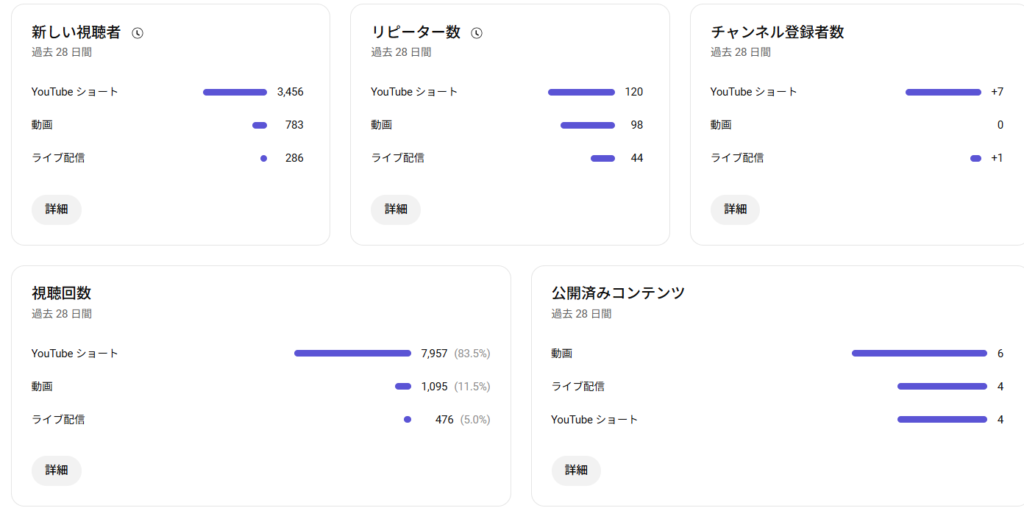Click 動画 bar in 視聴回数 card

pos(403,386)
